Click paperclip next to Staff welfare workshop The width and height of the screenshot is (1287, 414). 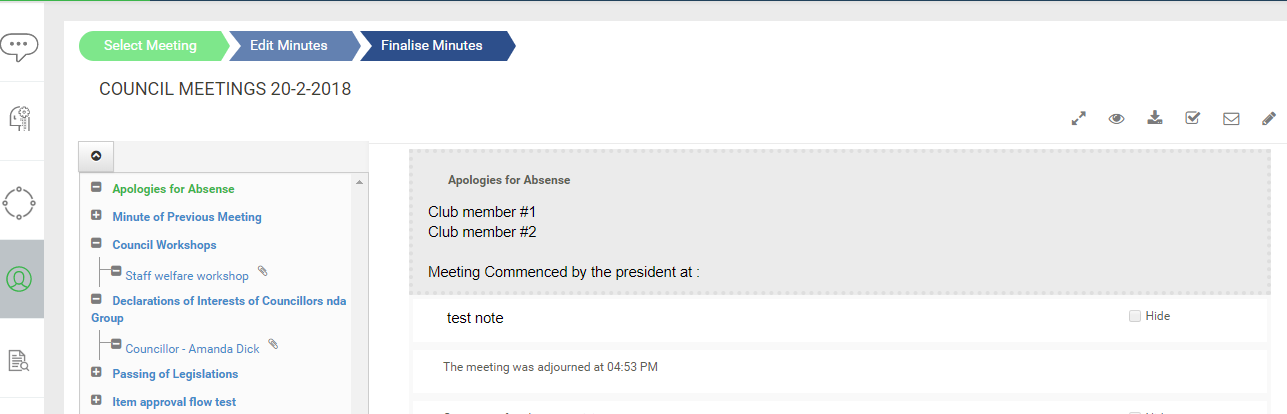click(263, 271)
